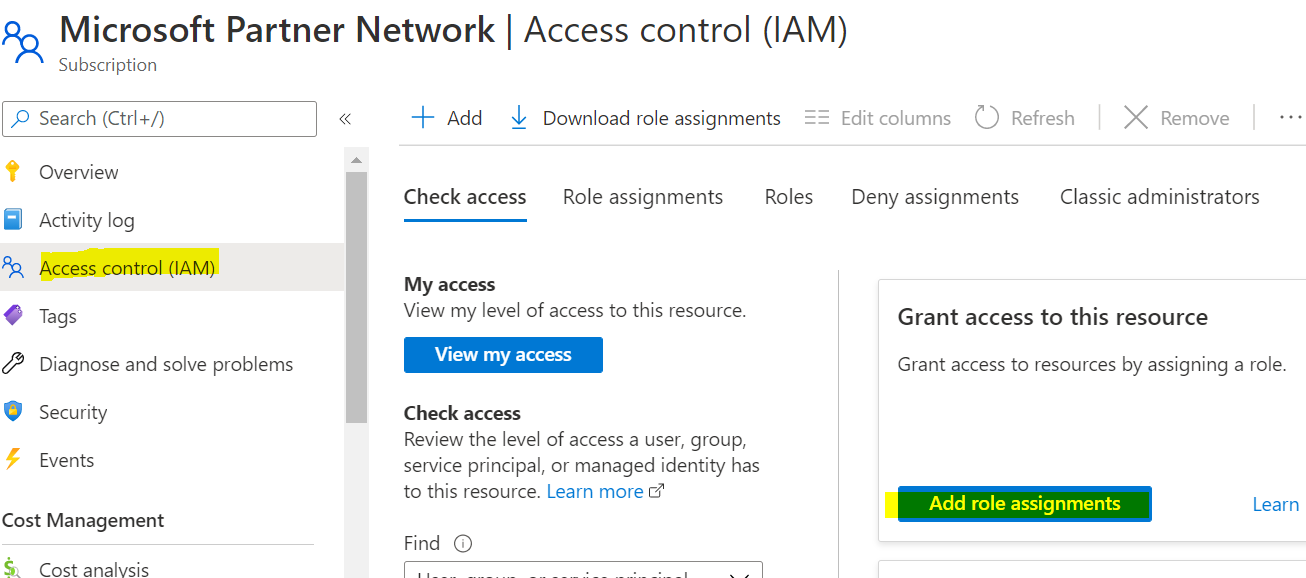Click the My access heading
Screen dimensions: 1306x578
tap(450, 285)
